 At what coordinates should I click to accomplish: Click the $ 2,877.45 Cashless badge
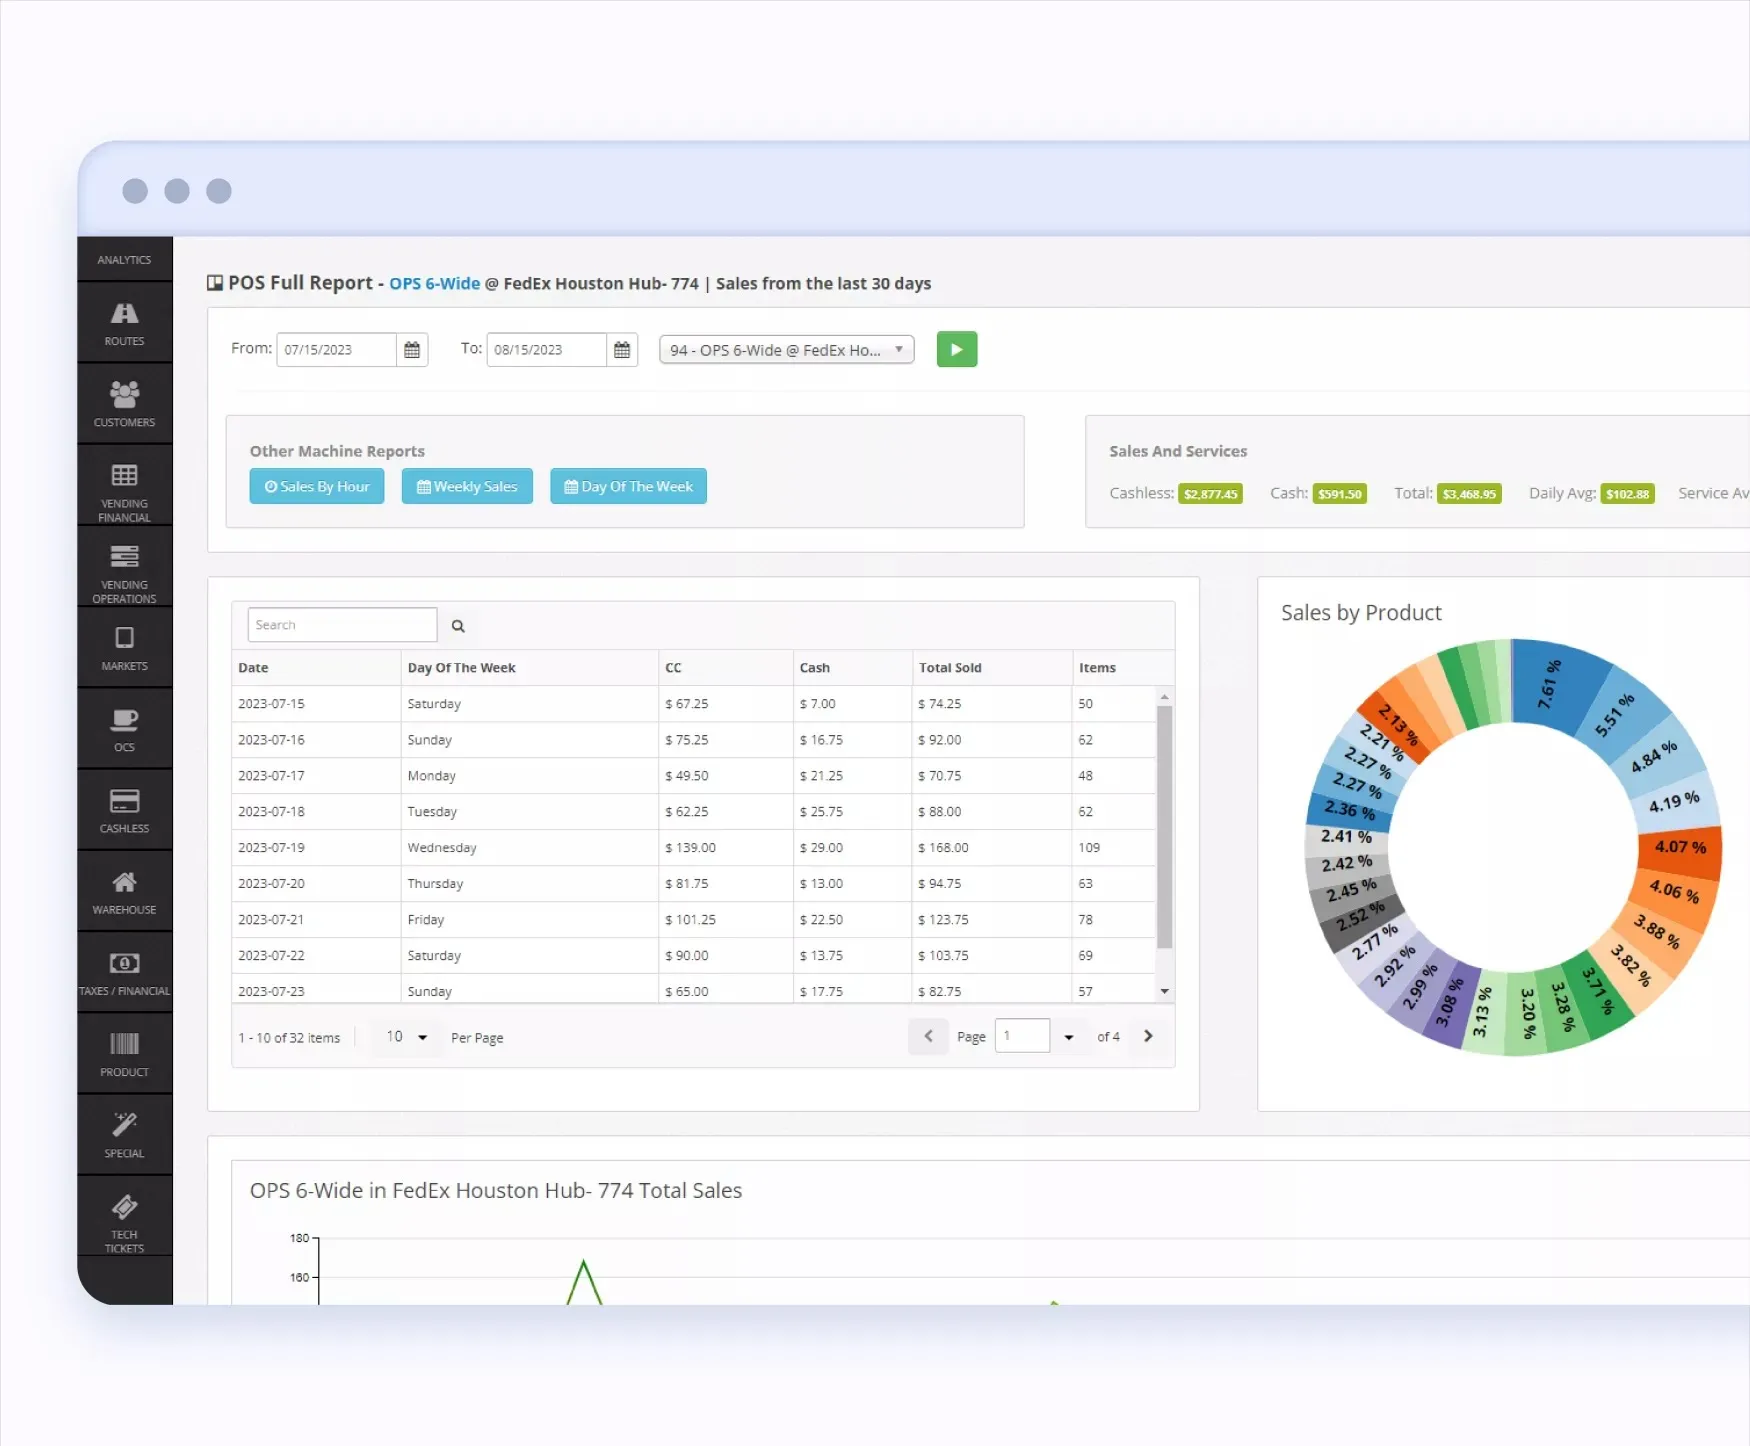pos(1210,494)
